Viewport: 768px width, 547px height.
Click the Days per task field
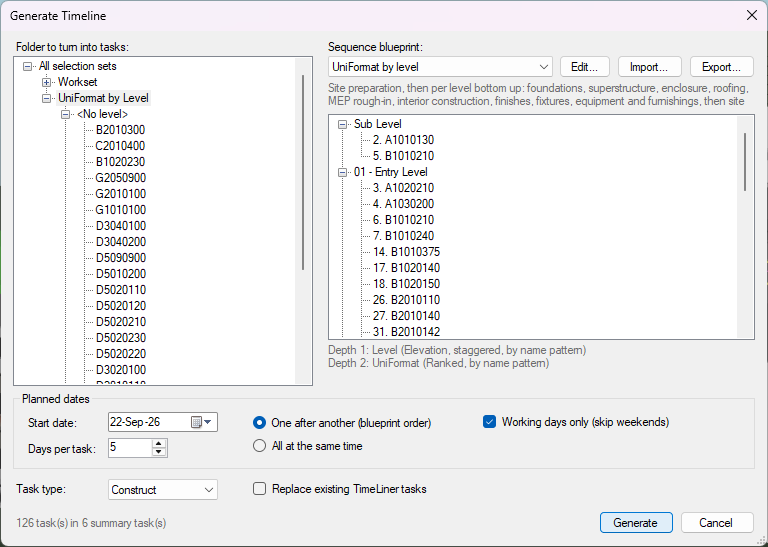[130, 448]
